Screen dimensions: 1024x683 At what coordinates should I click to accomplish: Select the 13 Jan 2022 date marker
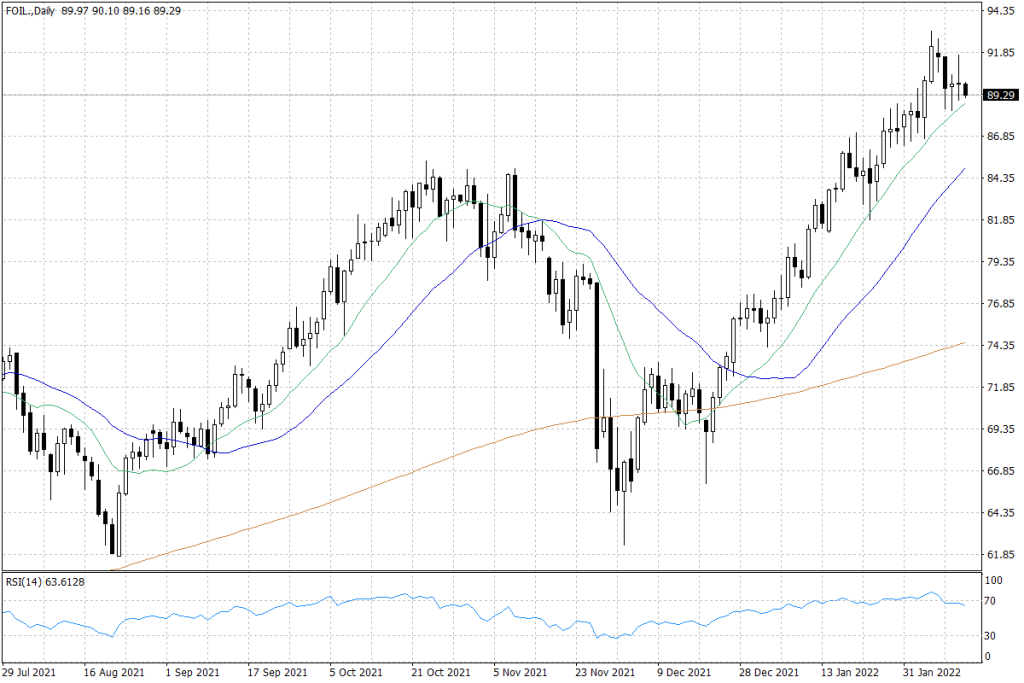coord(849,672)
